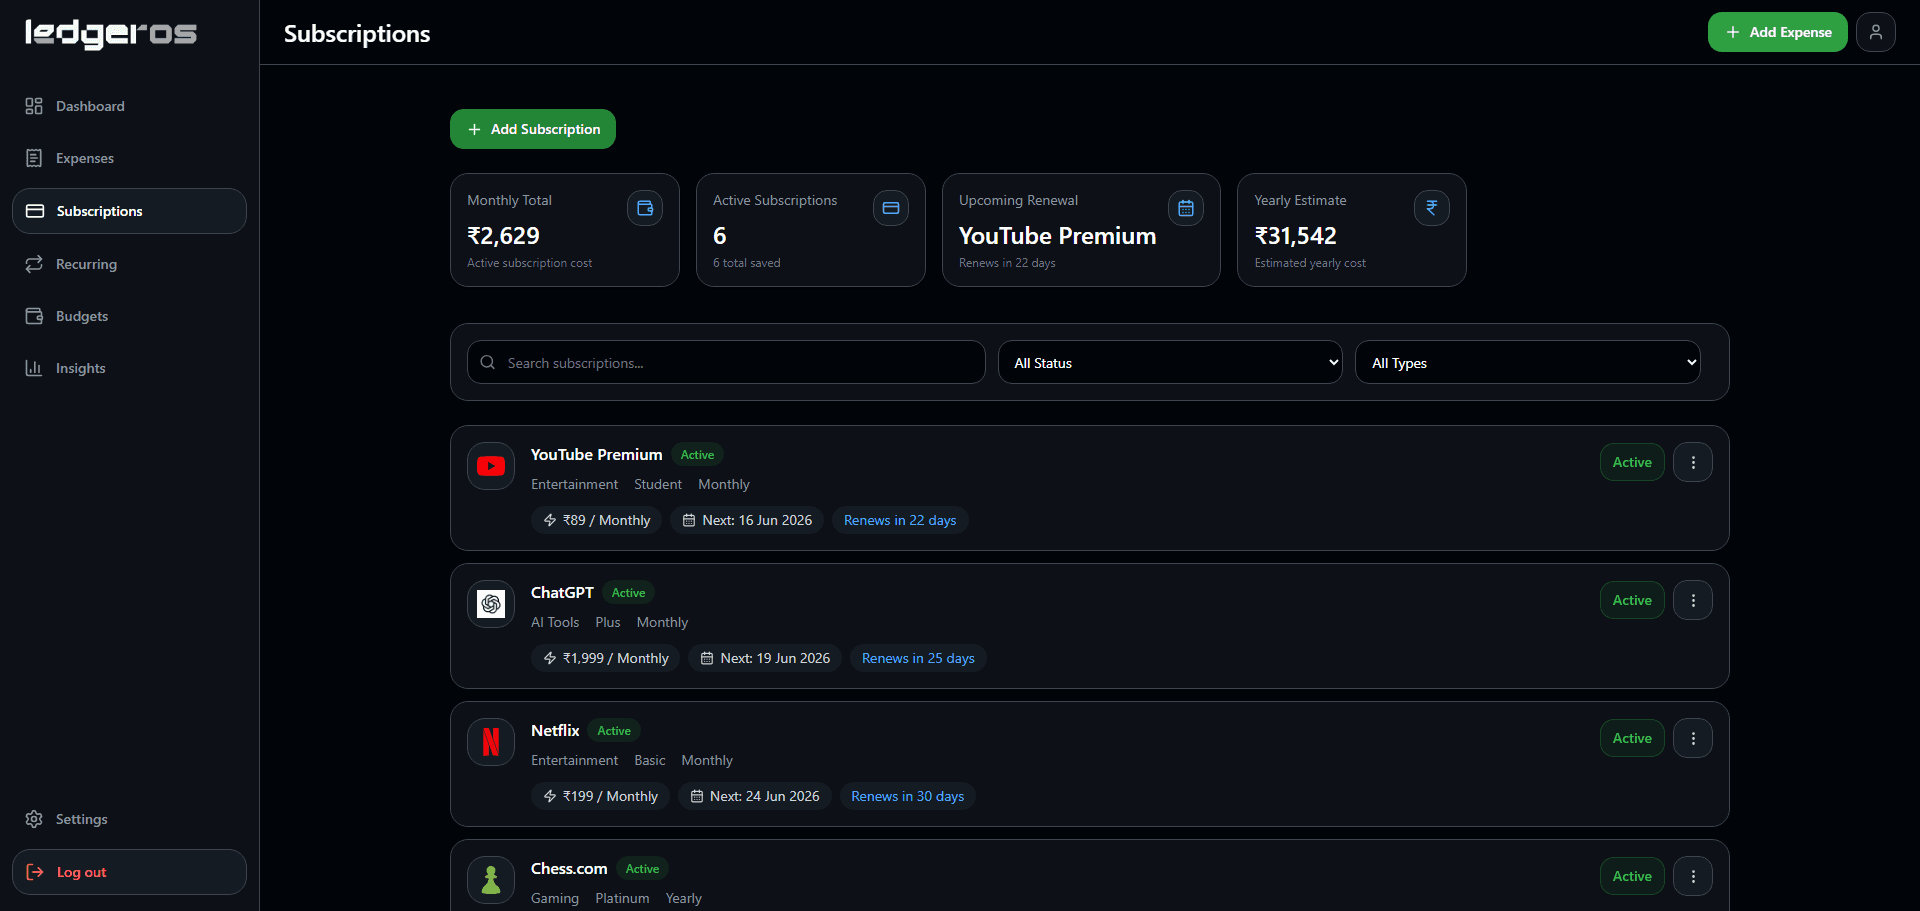Open the three-dot menu for YouTube Premium
This screenshot has width=1920, height=911.
pyautogui.click(x=1693, y=462)
